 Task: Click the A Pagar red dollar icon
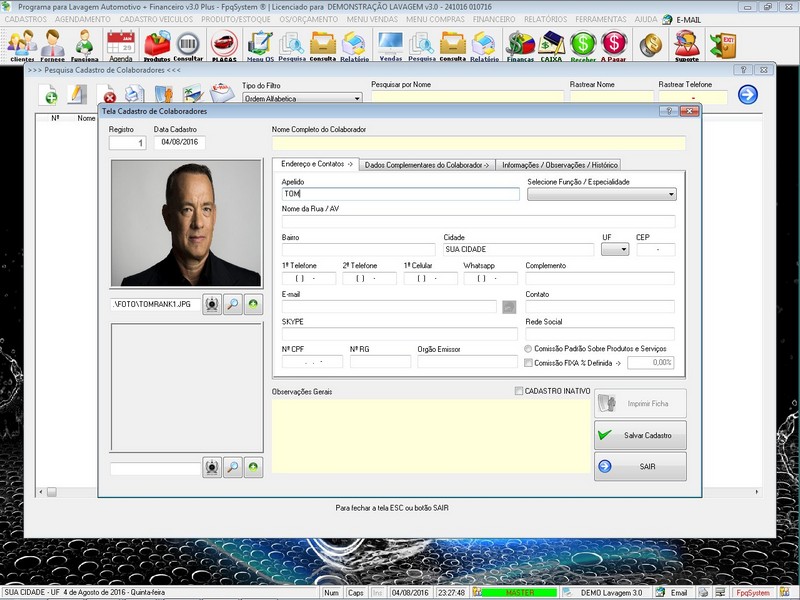[613, 45]
